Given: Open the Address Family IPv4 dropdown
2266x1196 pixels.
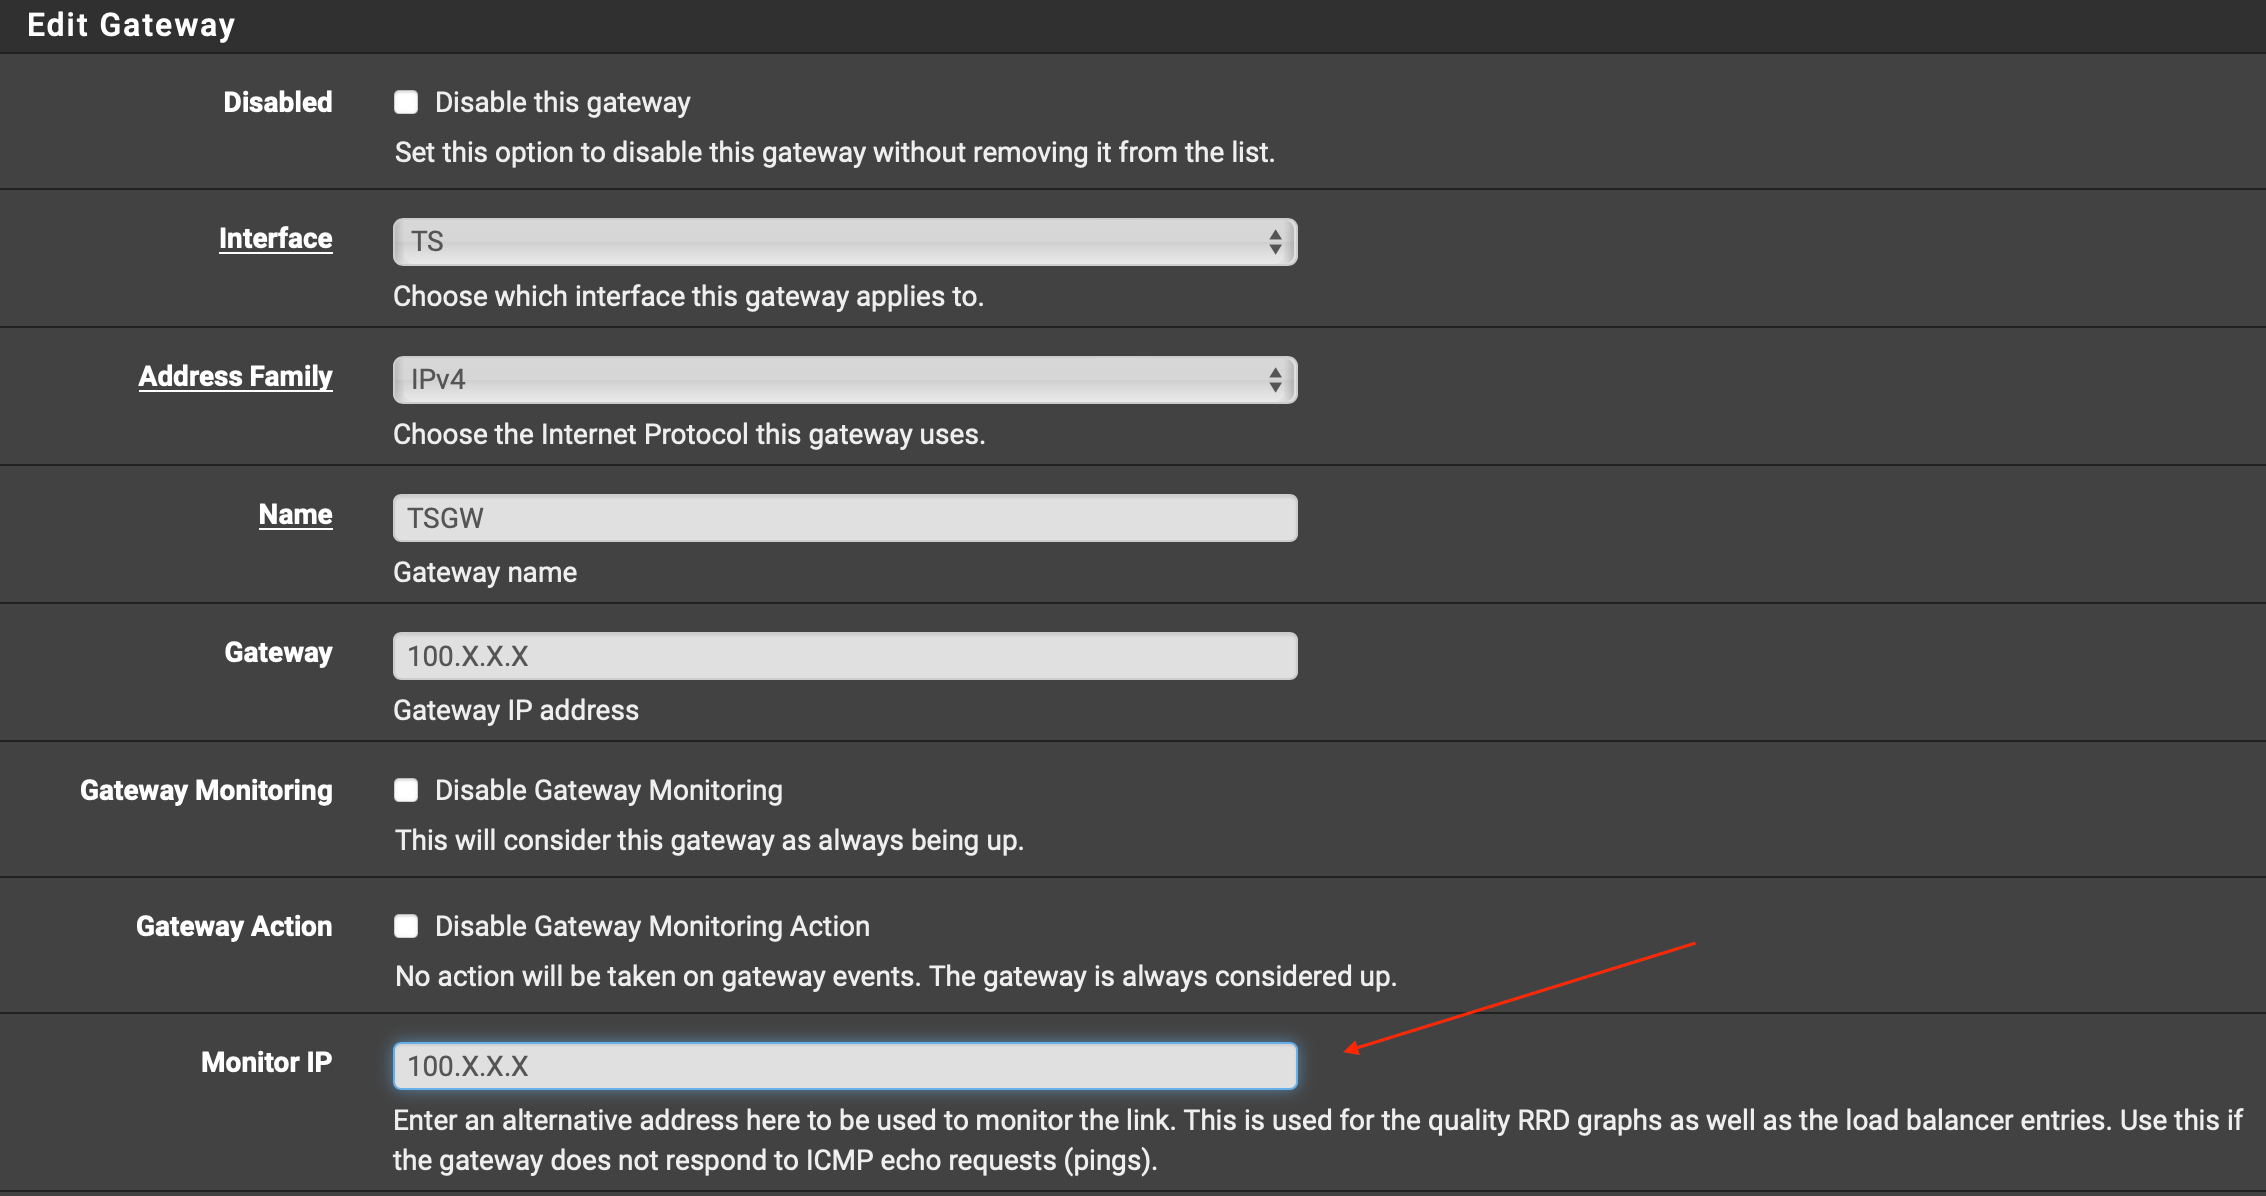Looking at the screenshot, I should (830, 379).
